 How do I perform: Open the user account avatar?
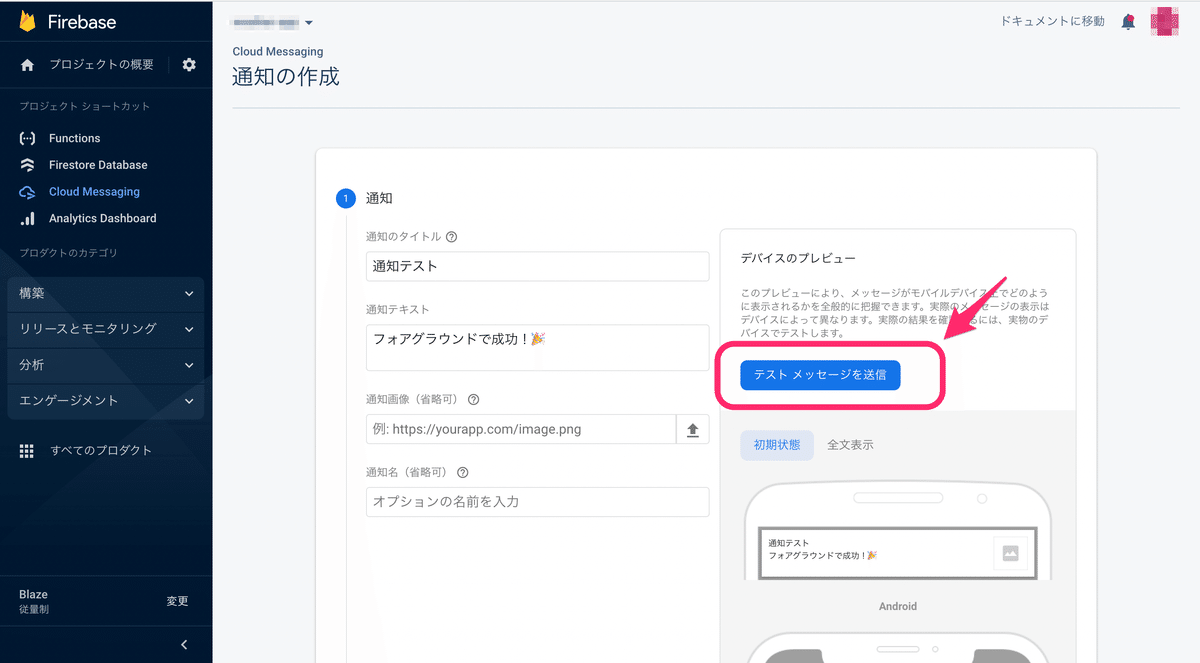pyautogui.click(x=1166, y=21)
